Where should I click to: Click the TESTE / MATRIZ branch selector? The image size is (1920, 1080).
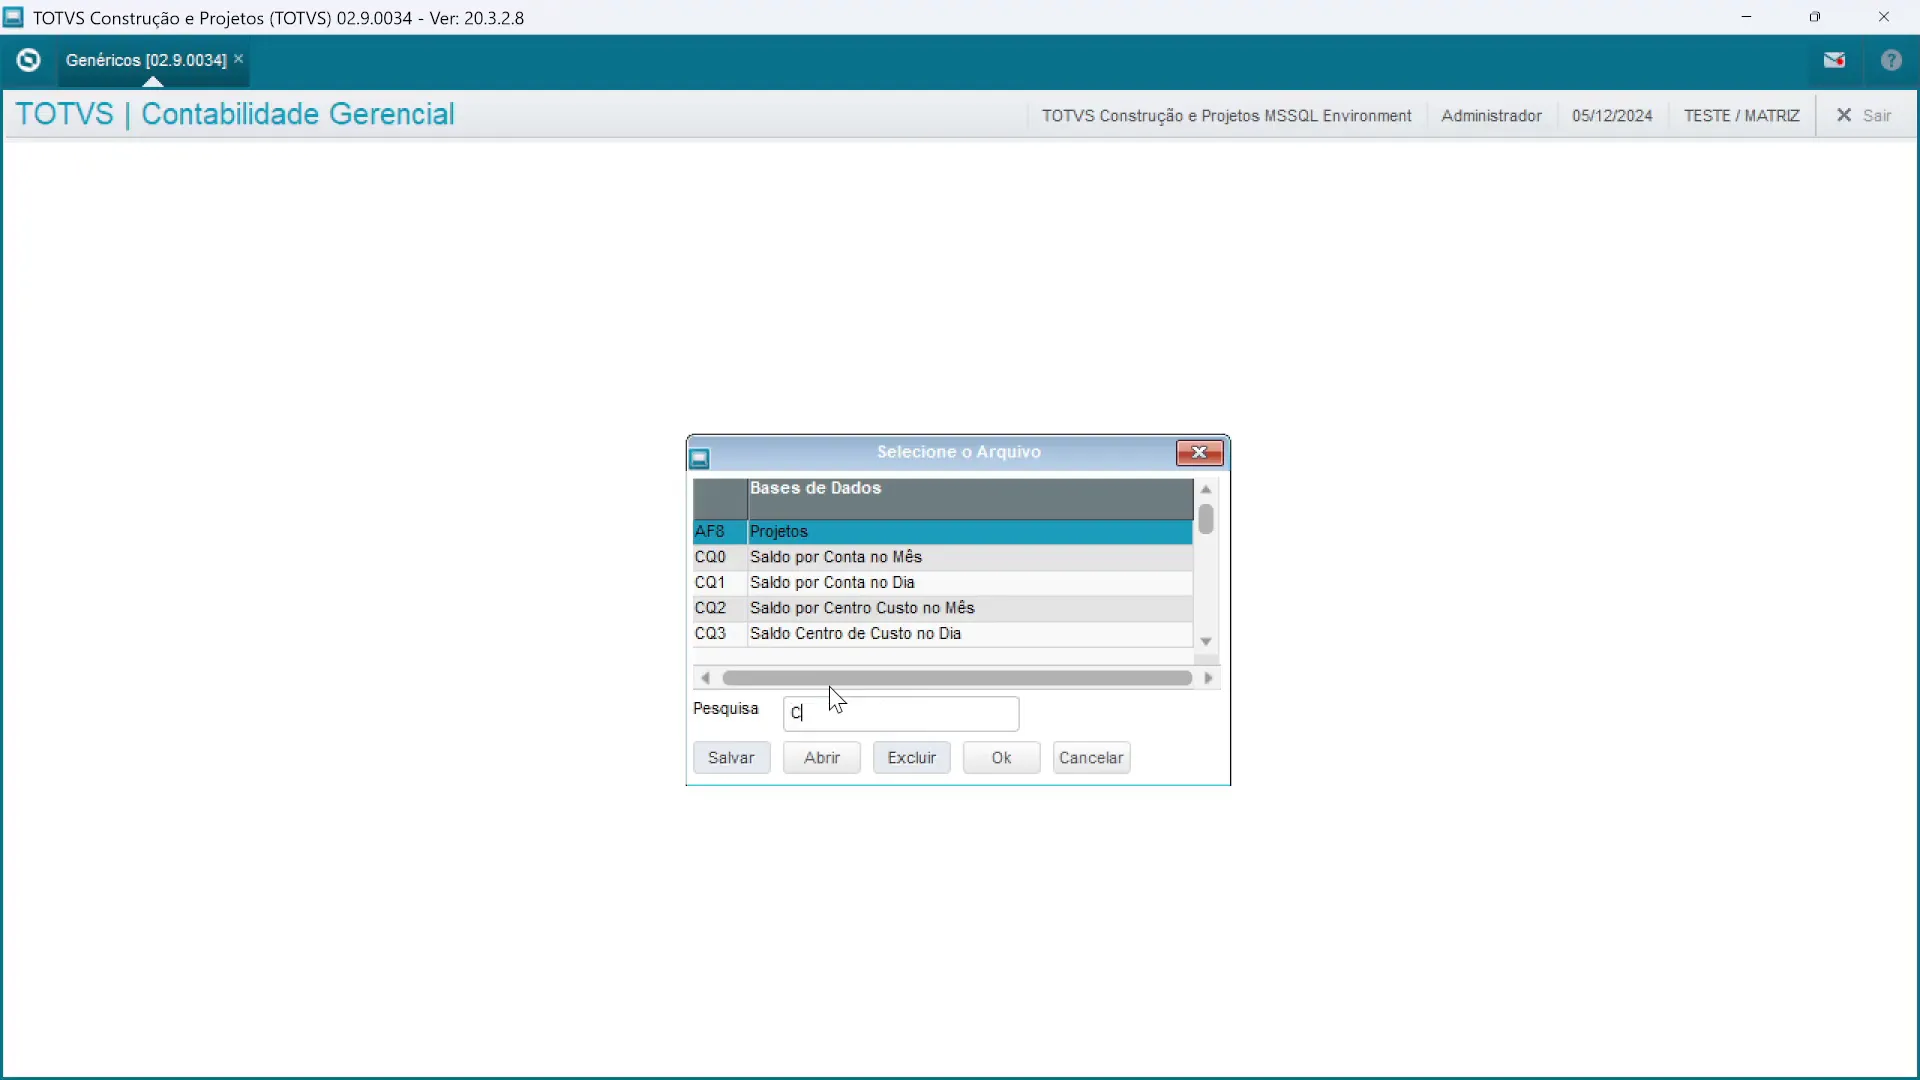pyautogui.click(x=1741, y=116)
